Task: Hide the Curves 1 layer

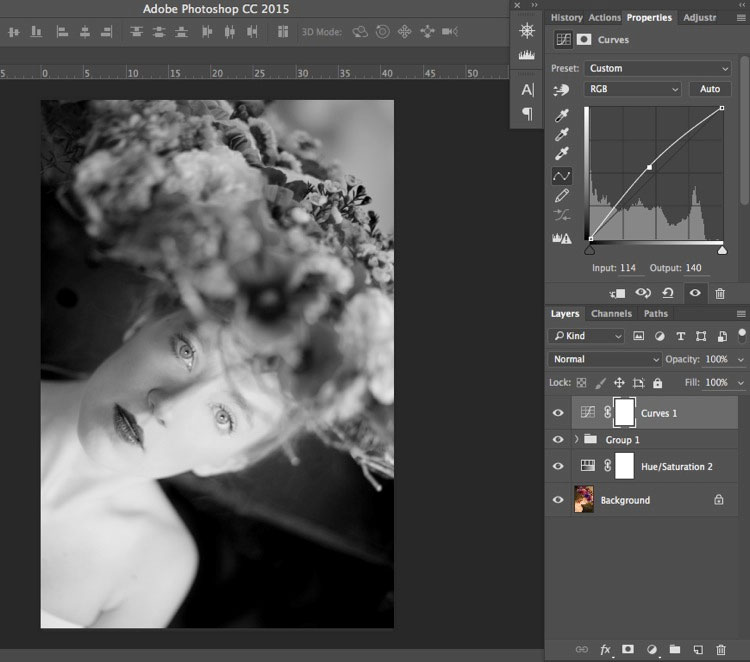Action: coord(558,413)
